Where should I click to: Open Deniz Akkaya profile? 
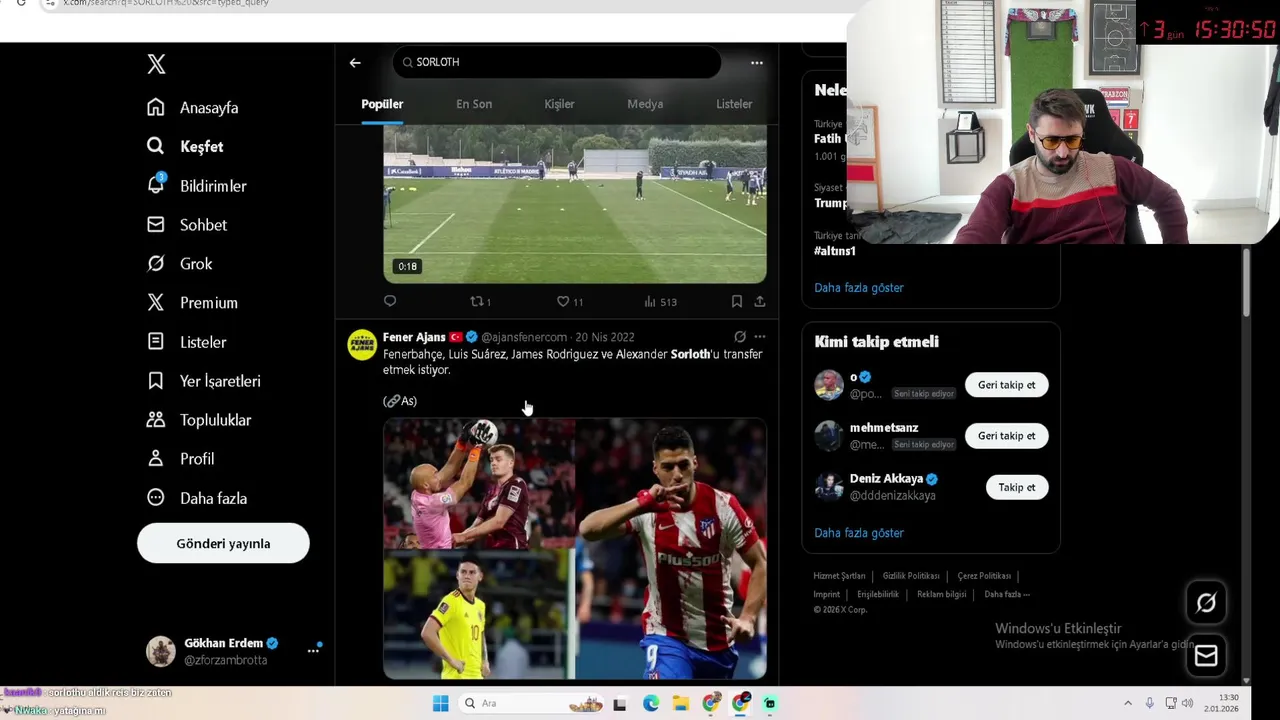886,479
